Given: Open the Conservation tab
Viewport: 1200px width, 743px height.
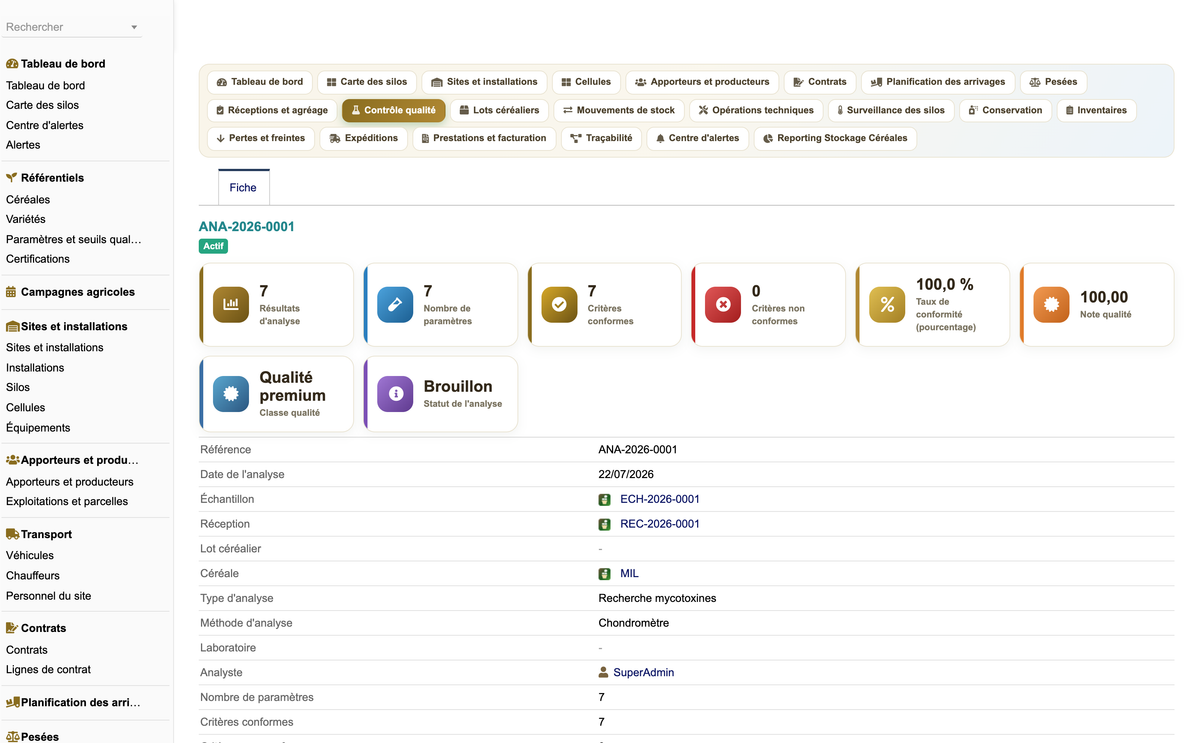Looking at the screenshot, I should 1006,110.
